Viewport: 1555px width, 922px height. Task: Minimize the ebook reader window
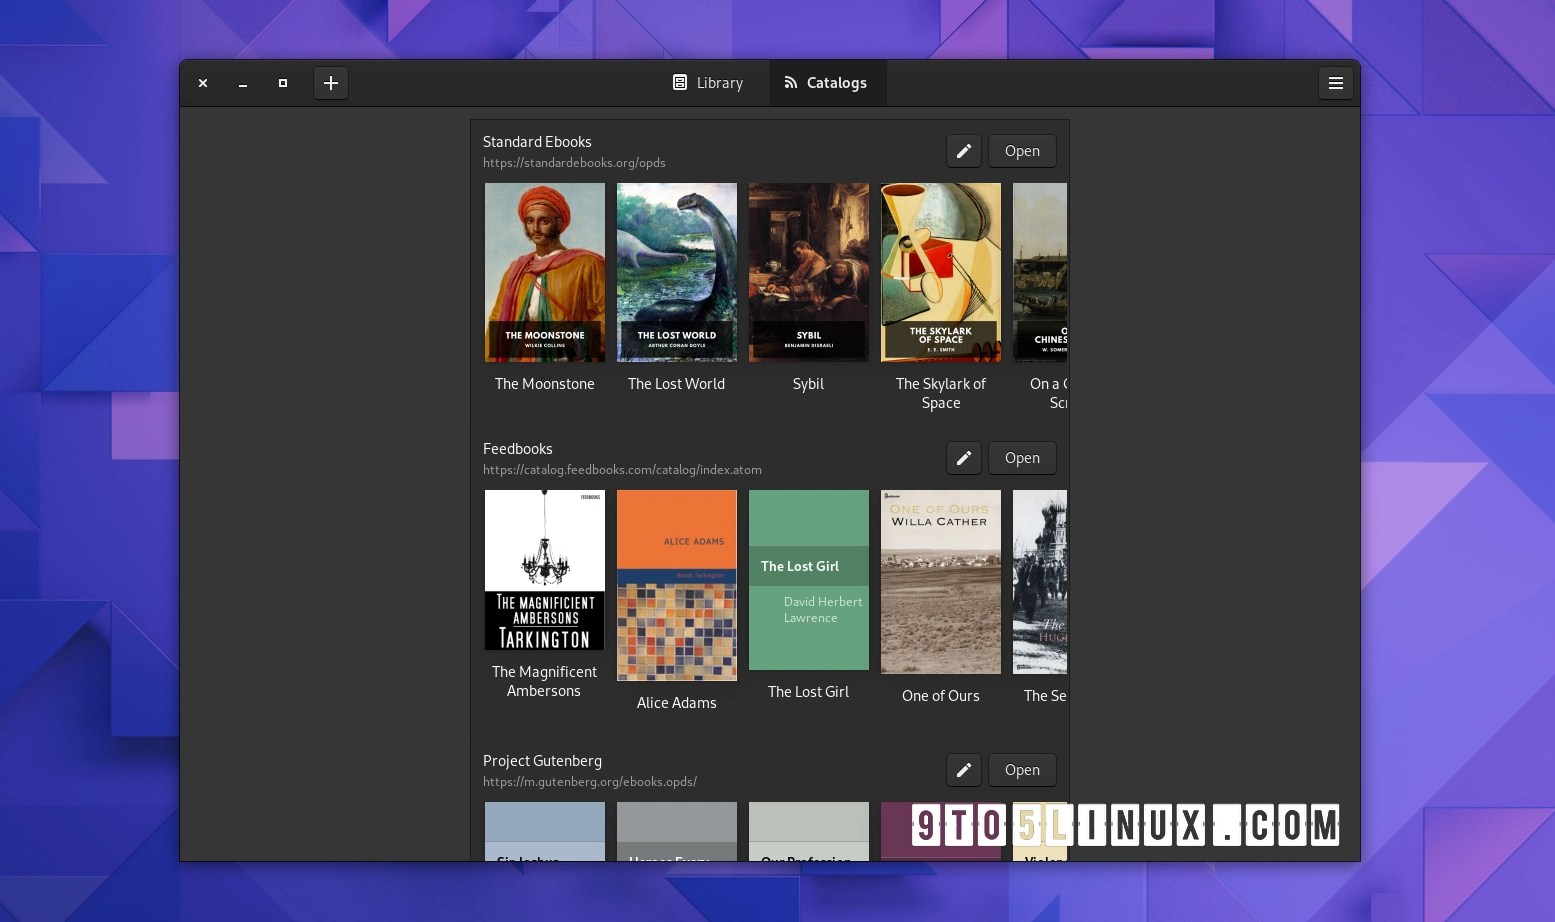243,83
